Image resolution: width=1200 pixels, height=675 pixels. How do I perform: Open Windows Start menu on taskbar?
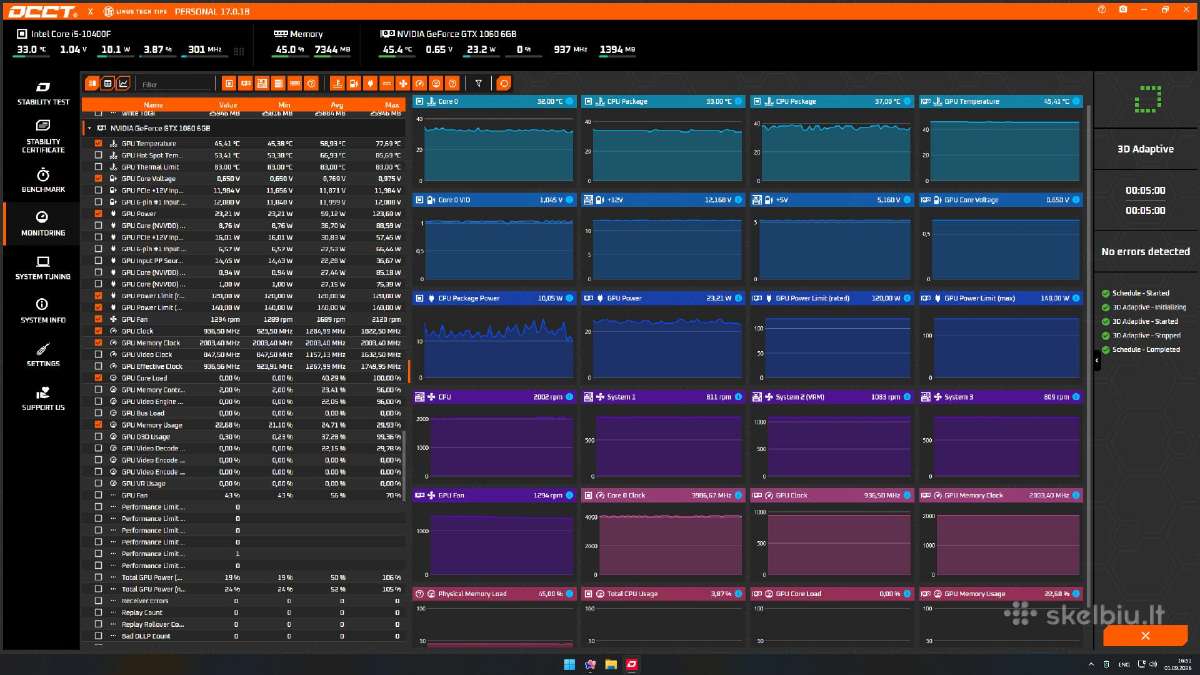point(569,664)
